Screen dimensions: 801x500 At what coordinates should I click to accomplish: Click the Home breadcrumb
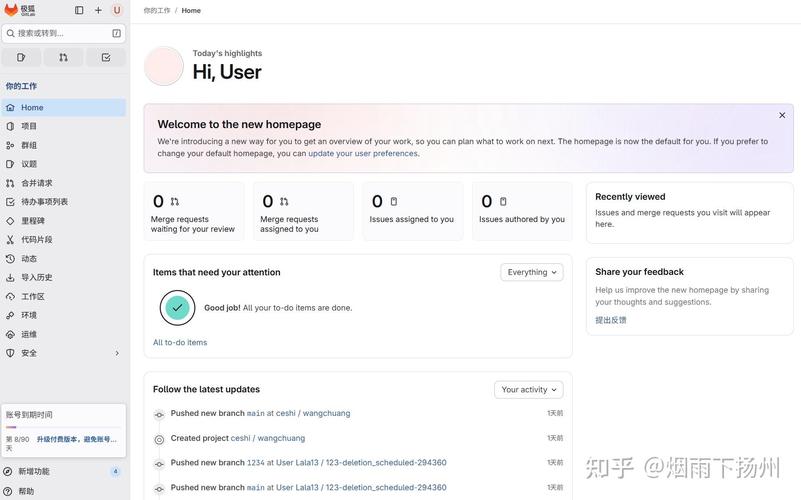[191, 10]
